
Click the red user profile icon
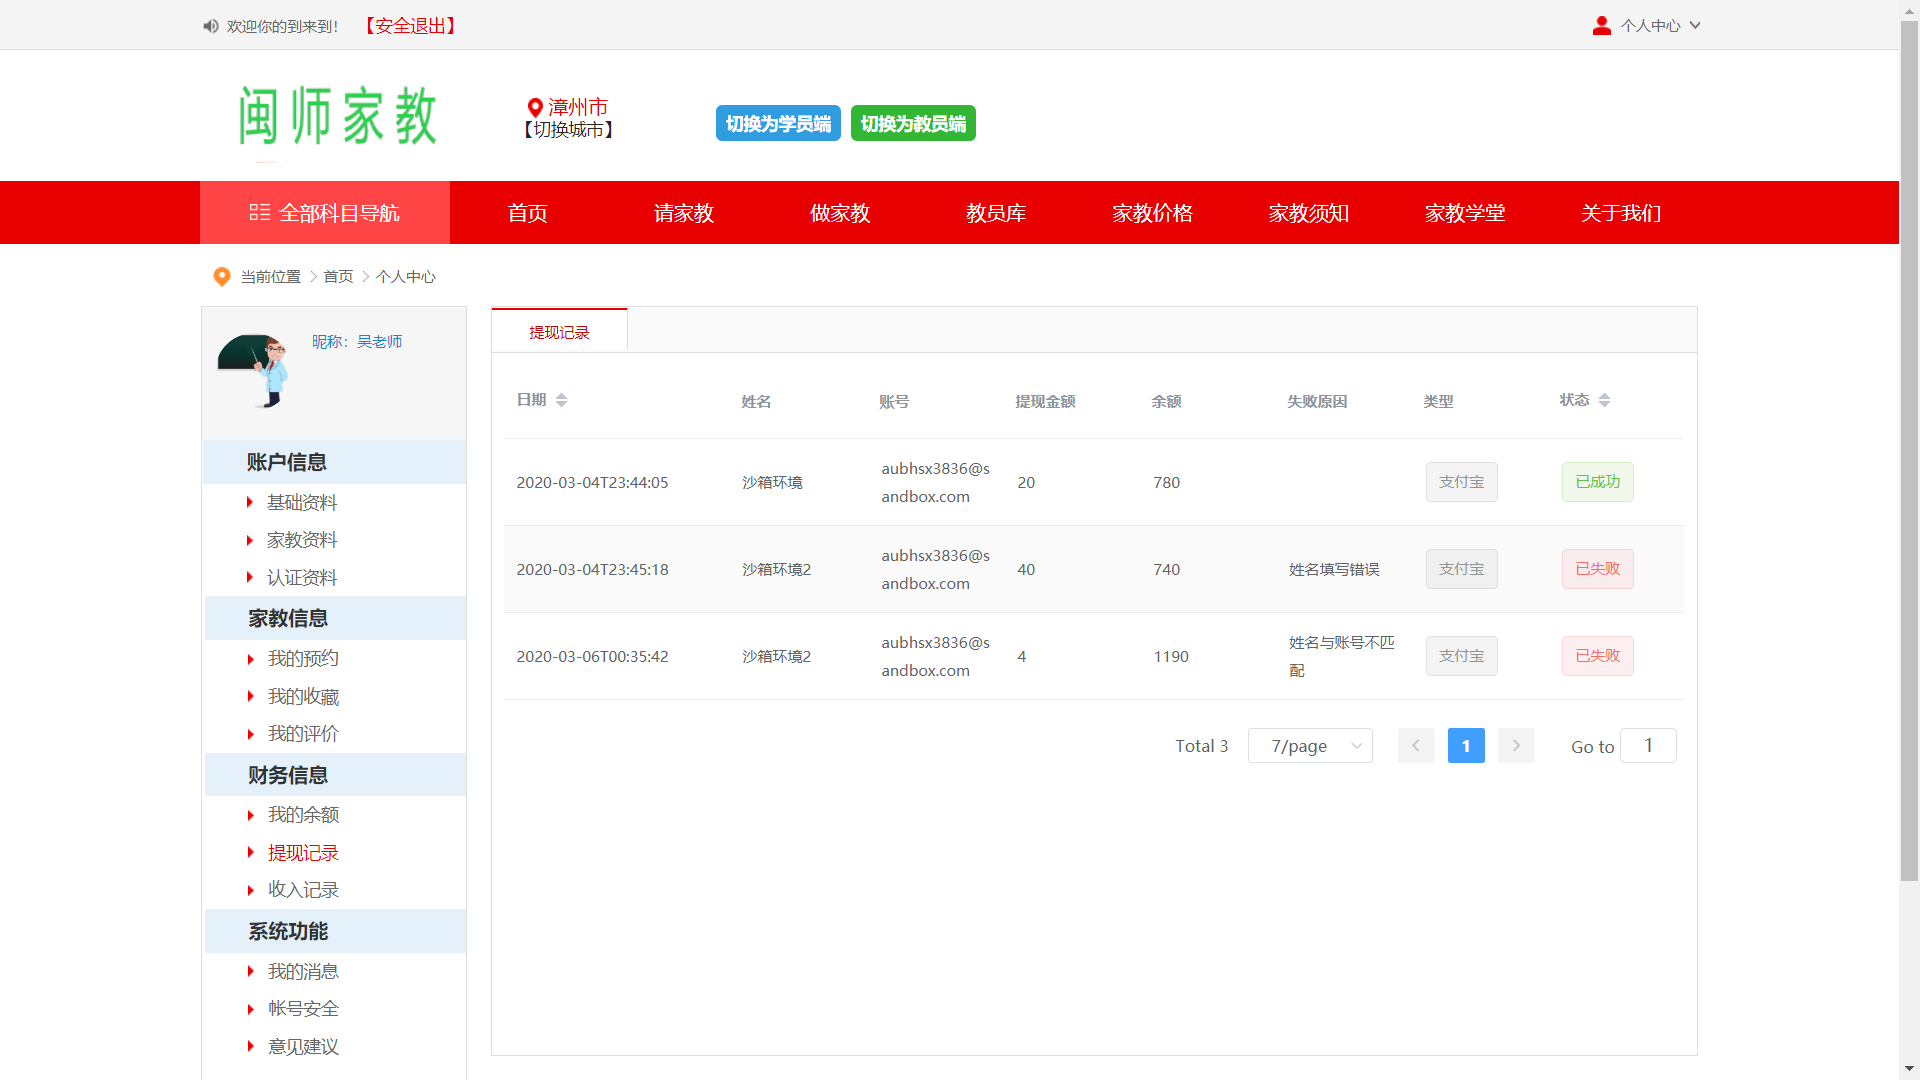tap(1601, 26)
